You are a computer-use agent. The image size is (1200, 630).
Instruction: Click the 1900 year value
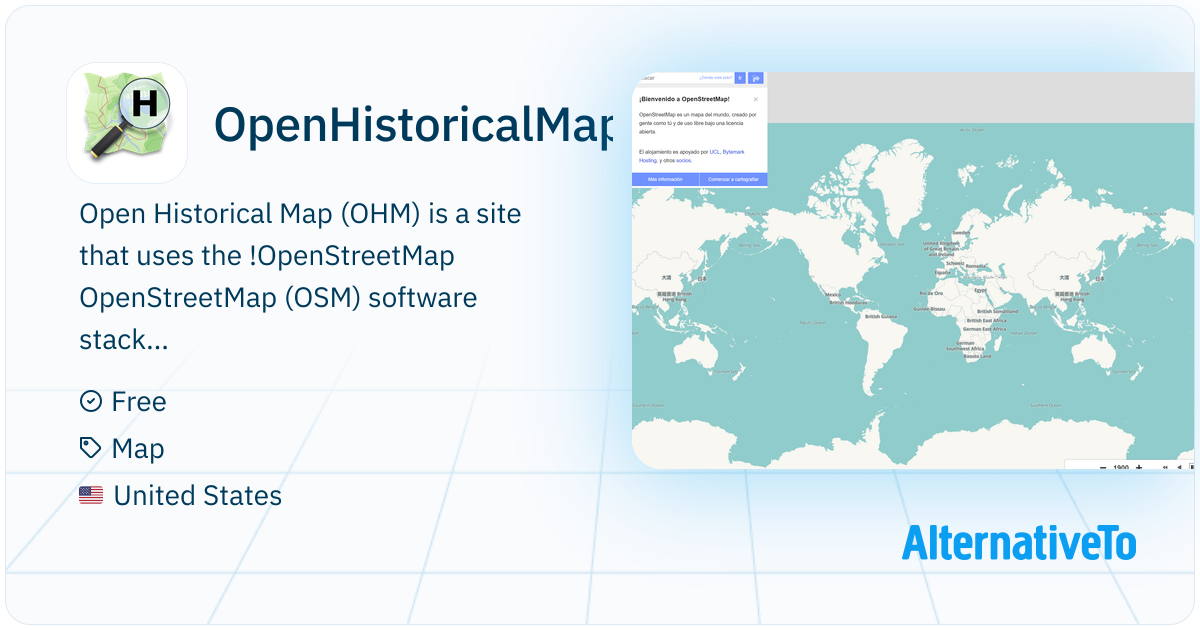coord(1121,467)
